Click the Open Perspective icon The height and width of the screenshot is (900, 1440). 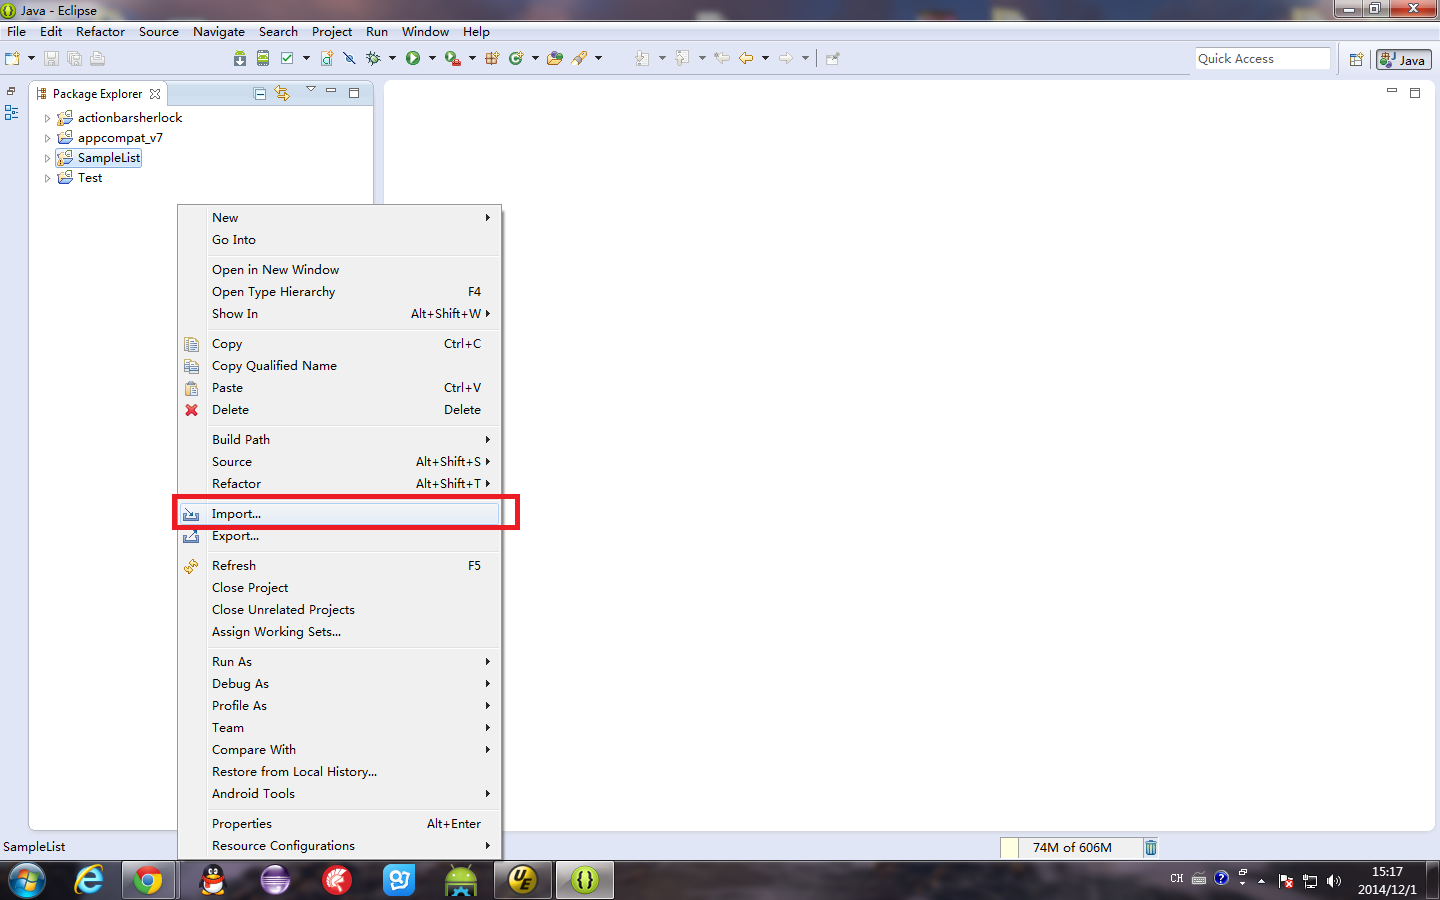[x=1356, y=59]
